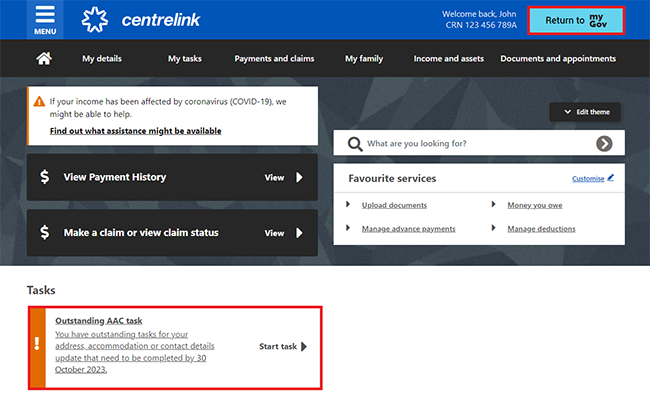Click the CRN 123 456 789A text
Screen dimensions: 650x419
[x=481, y=25]
